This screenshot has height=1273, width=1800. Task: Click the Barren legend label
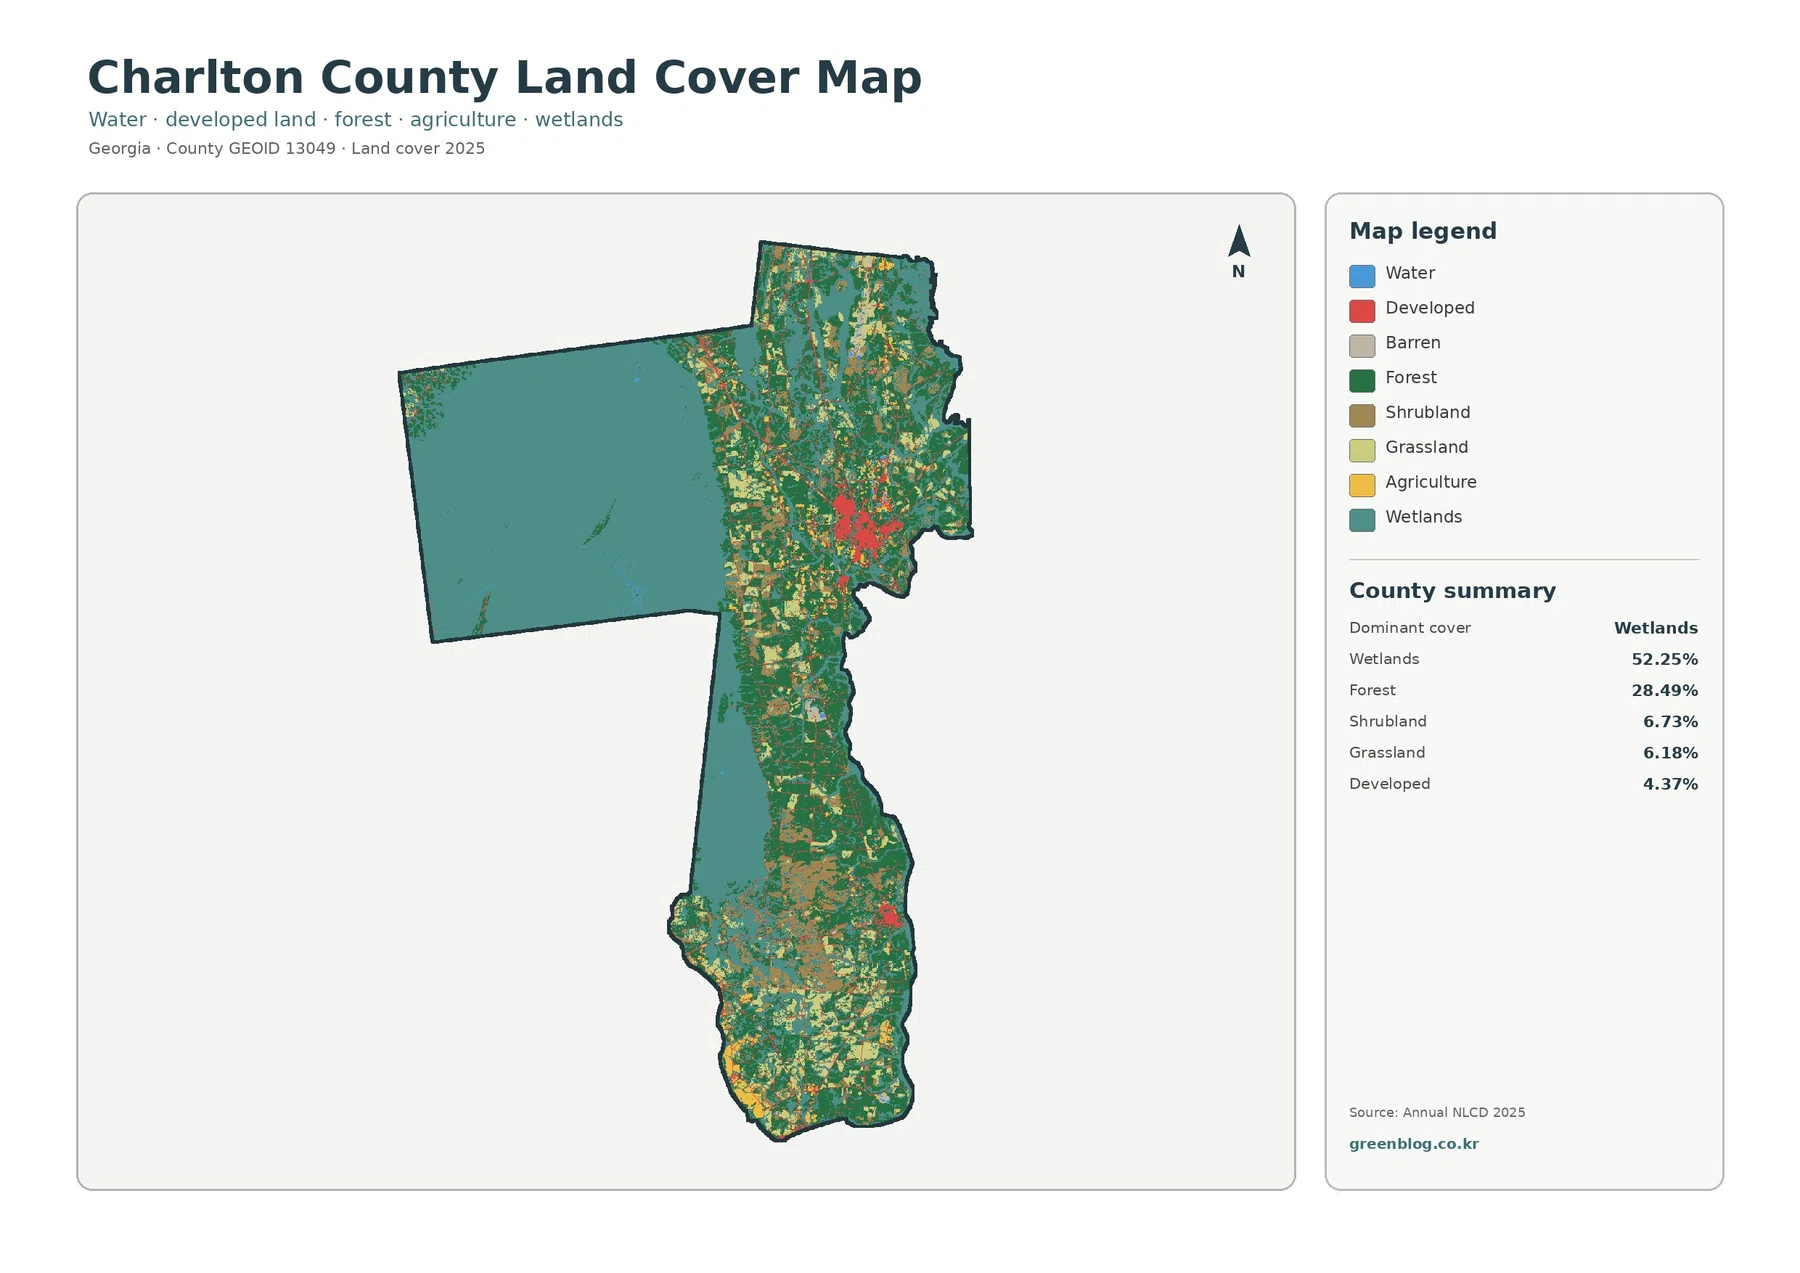pyautogui.click(x=1412, y=343)
